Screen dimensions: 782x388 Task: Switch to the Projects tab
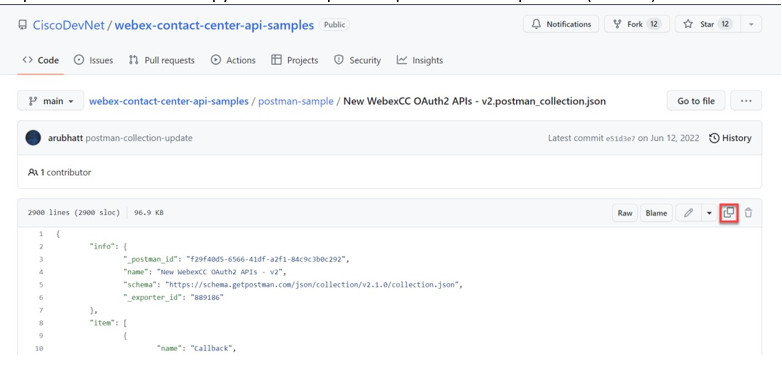294,60
